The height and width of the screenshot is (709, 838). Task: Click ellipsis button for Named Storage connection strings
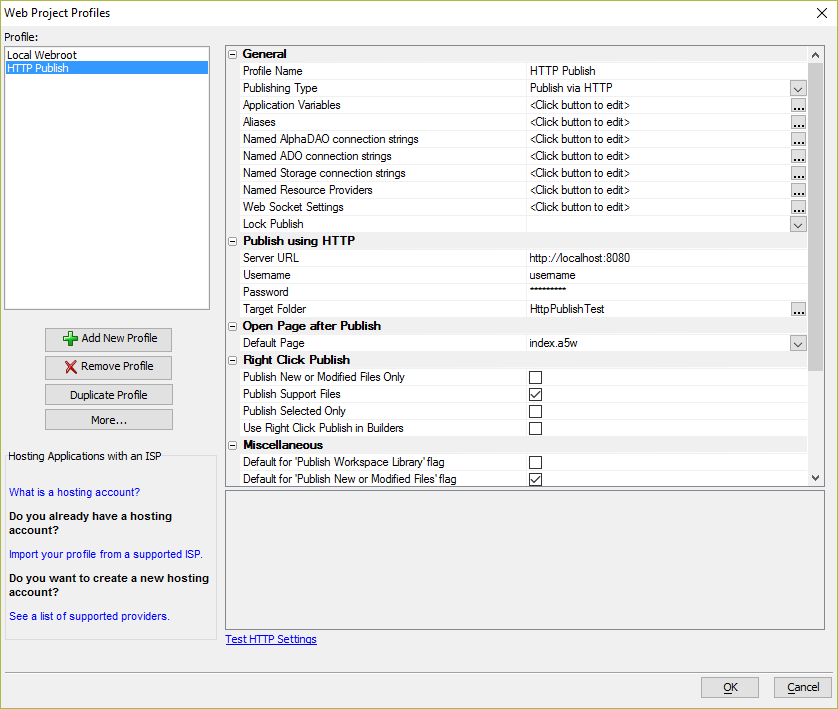click(798, 174)
